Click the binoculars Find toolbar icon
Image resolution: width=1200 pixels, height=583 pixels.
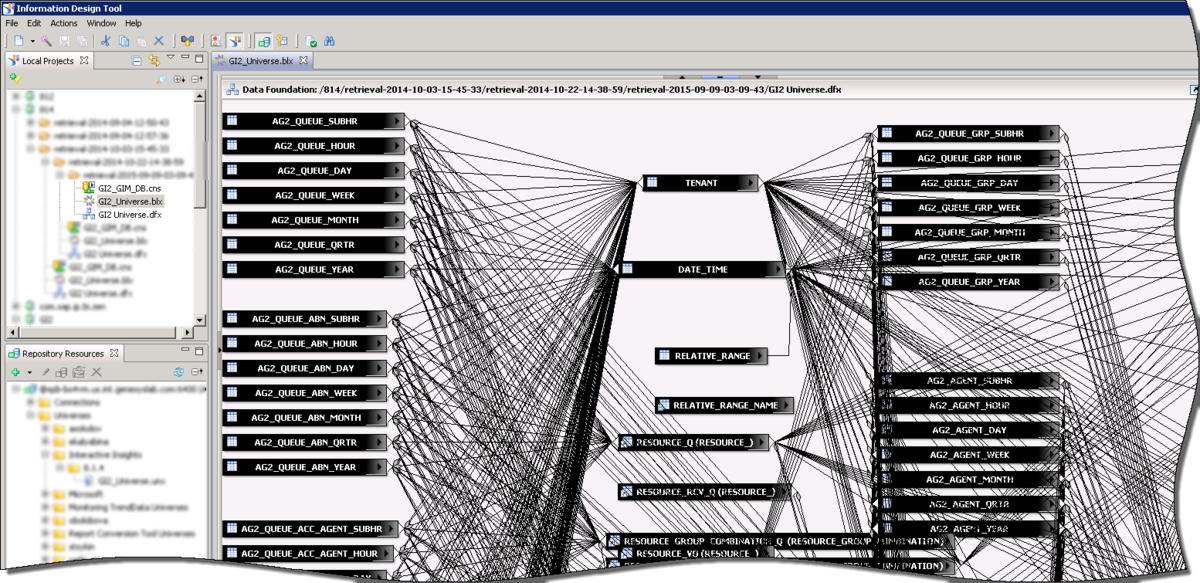coord(328,41)
